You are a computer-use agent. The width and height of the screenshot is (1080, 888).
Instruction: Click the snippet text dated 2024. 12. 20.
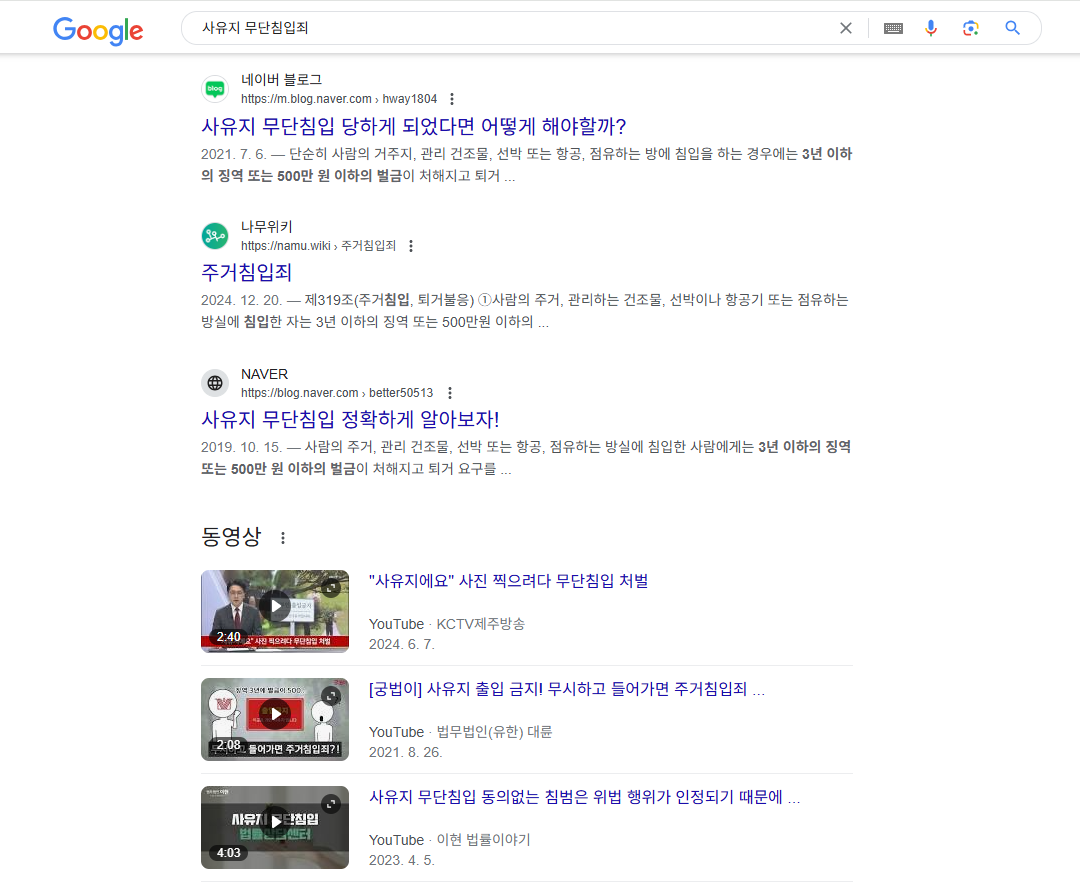tap(525, 311)
